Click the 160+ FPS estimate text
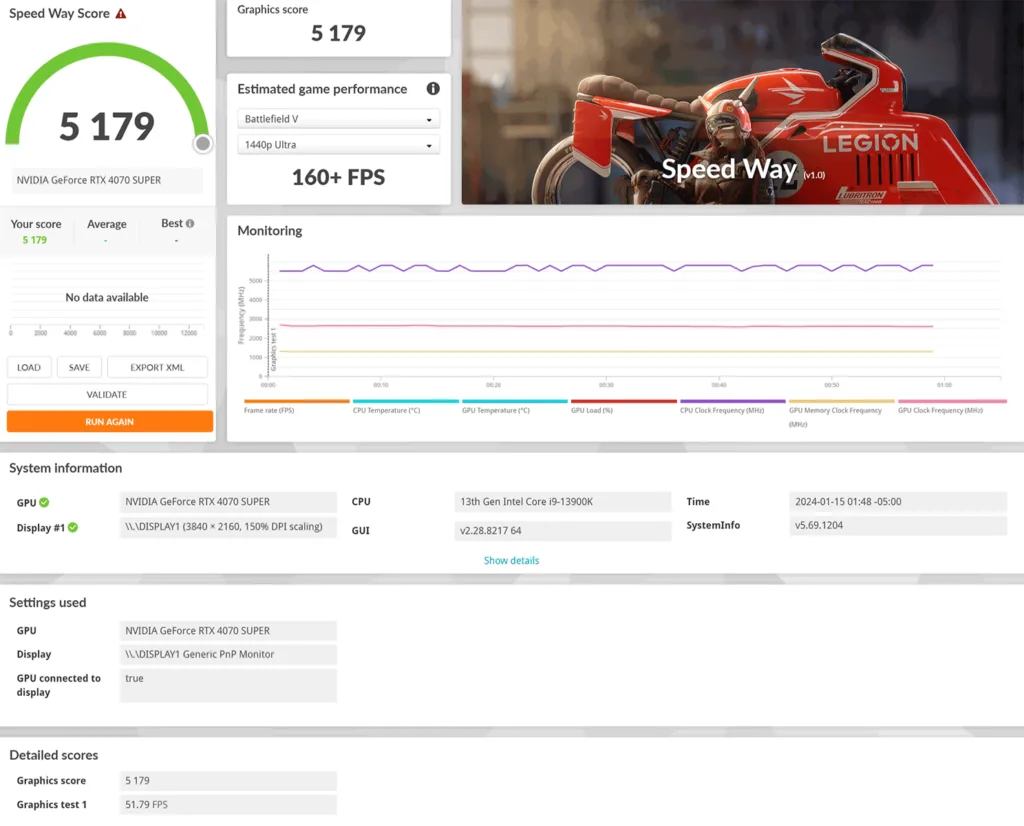The image size is (1024, 826). 338,177
